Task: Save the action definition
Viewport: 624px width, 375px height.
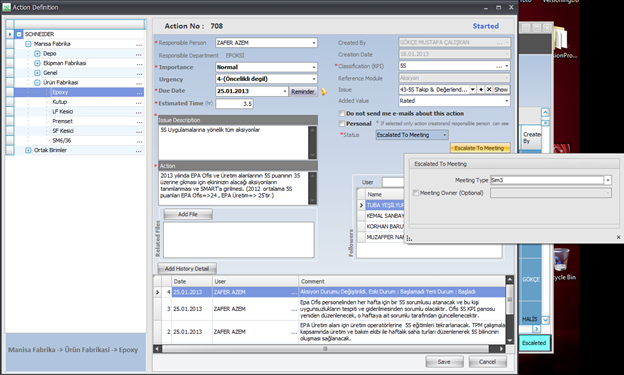Action: 444,362
